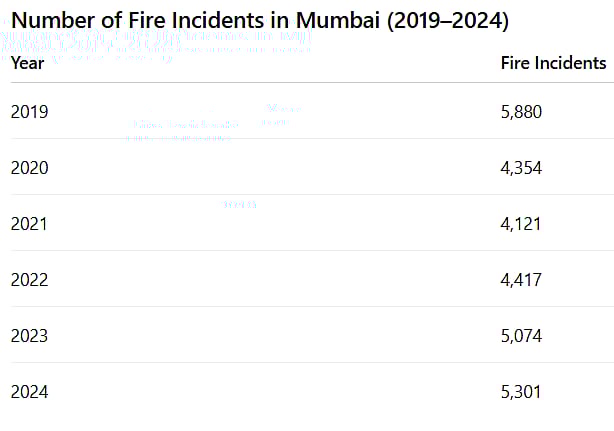Click the 2023 year cell
This screenshot has height=431, width=614.
pyautogui.click(x=29, y=336)
